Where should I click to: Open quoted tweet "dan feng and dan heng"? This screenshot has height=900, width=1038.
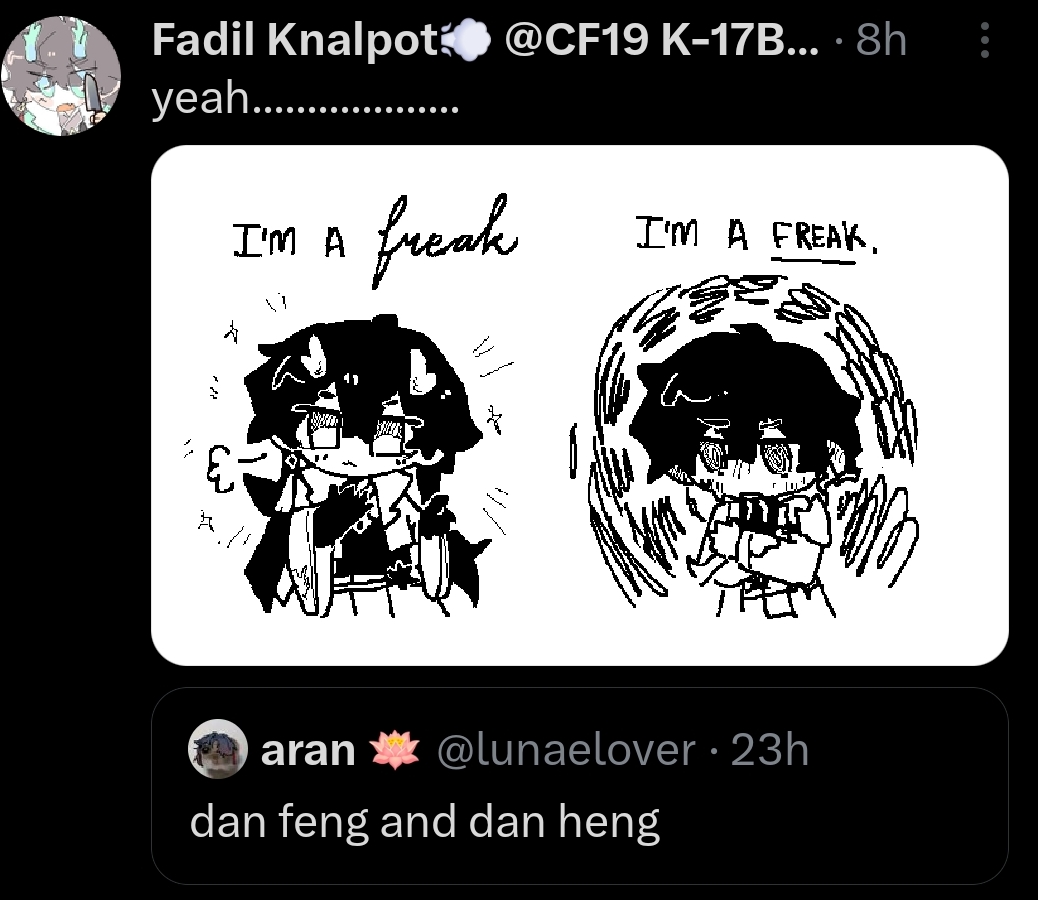tap(580, 786)
